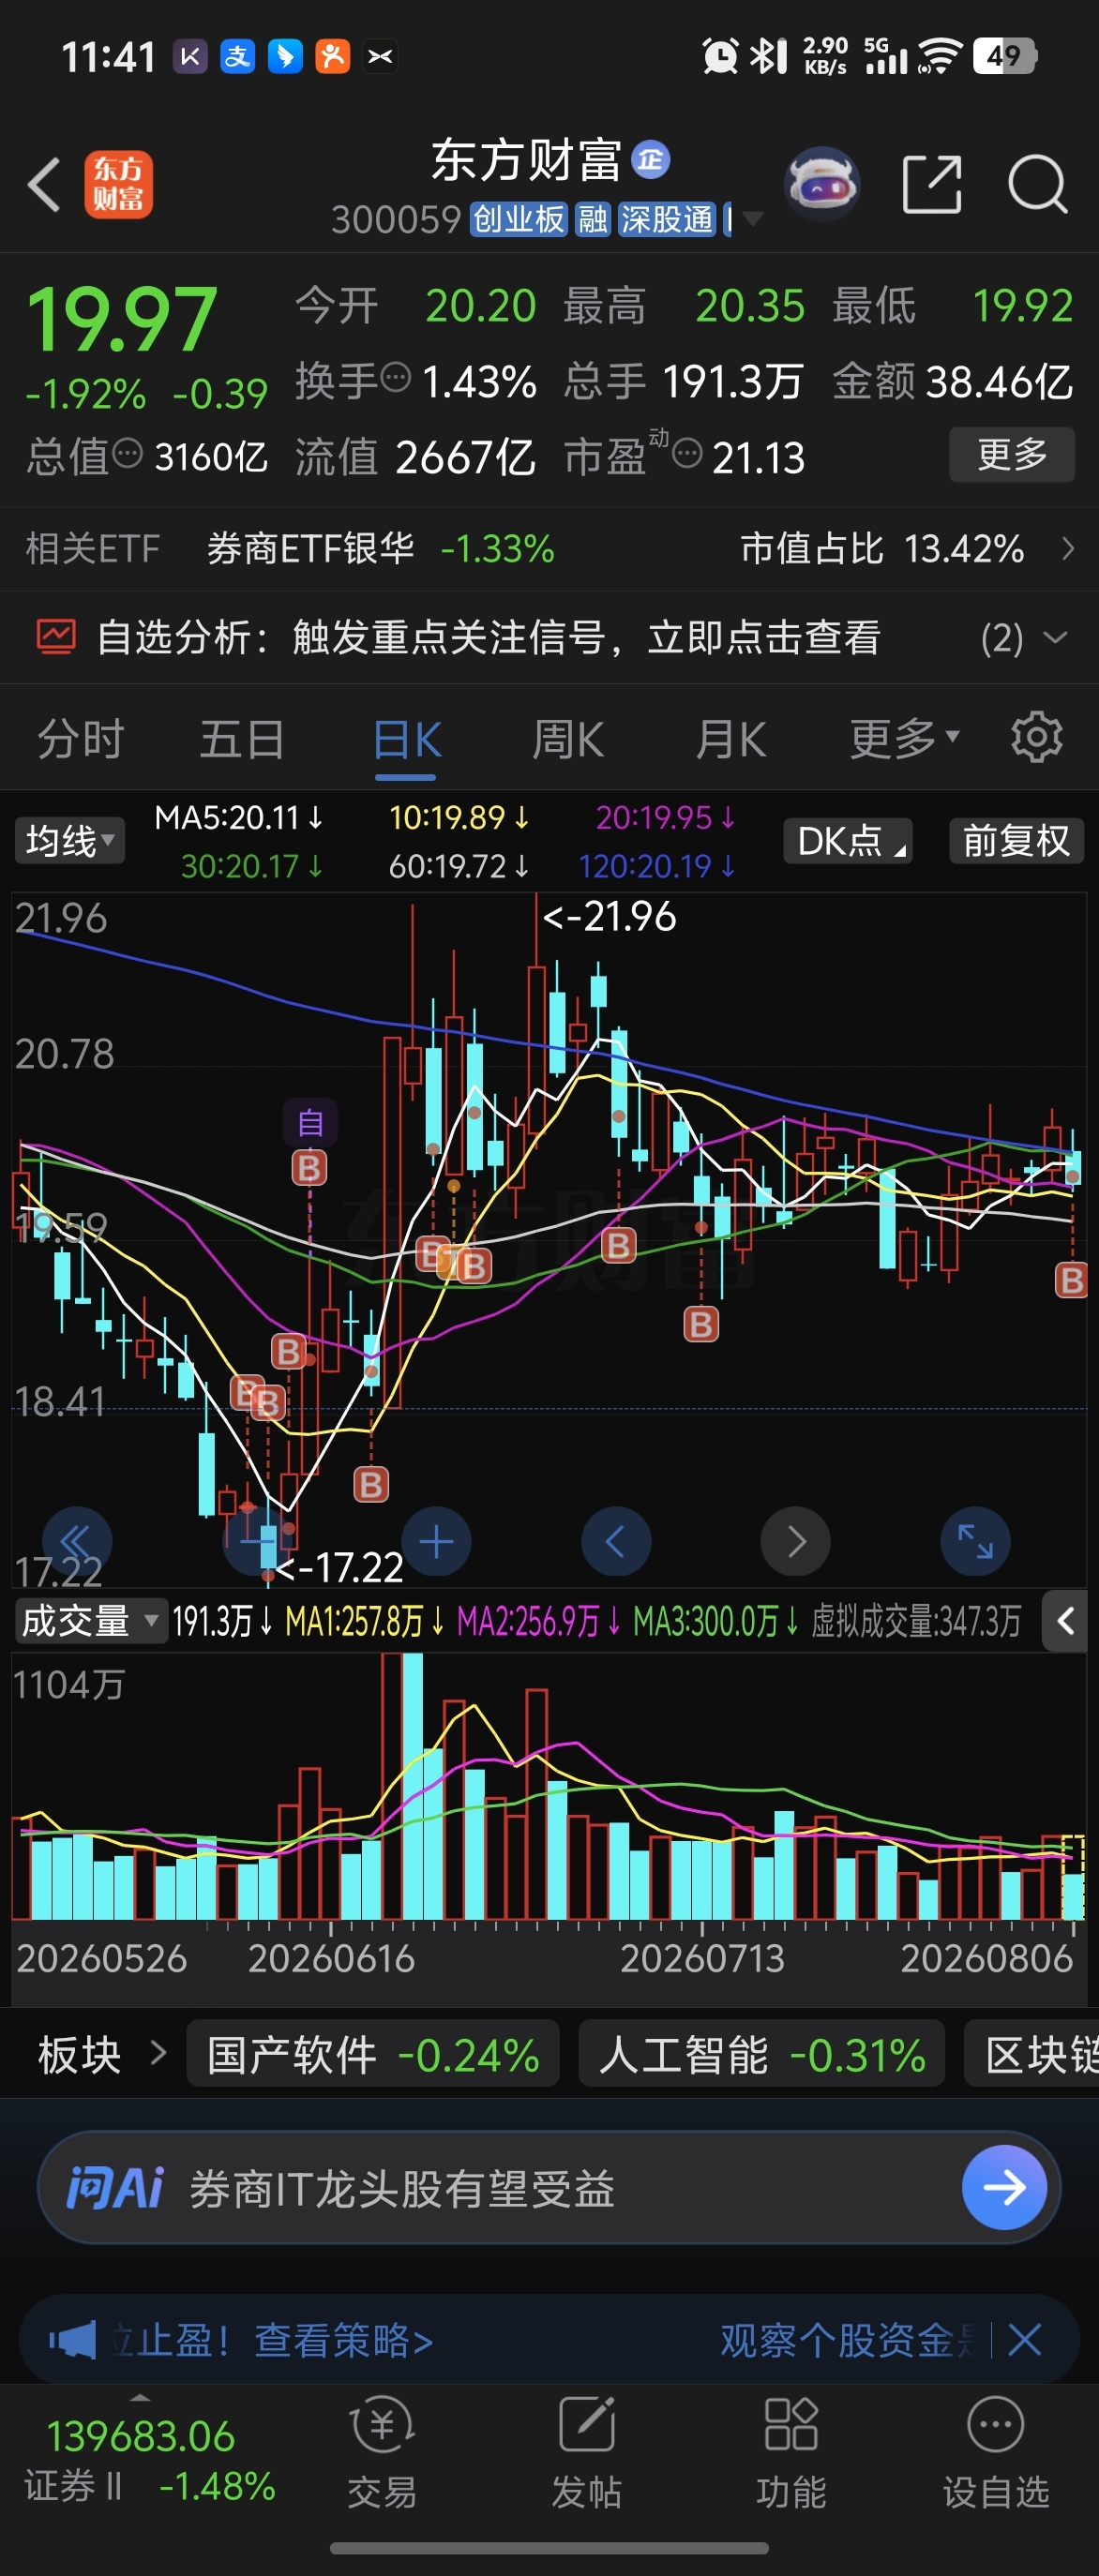This screenshot has width=1099, height=2576.
Task: Tap the alarm clock status icon
Action: [720, 56]
